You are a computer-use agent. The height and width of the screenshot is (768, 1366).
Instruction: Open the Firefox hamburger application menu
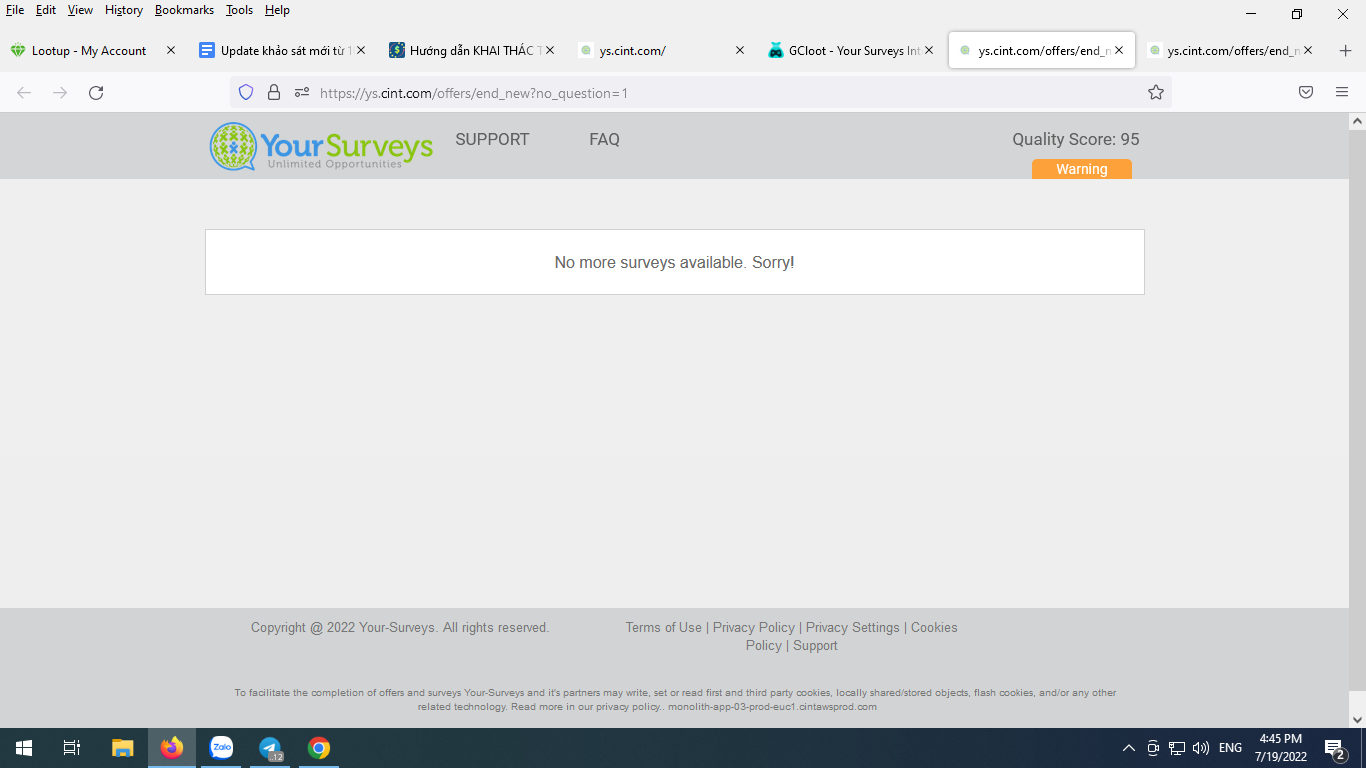click(1342, 93)
